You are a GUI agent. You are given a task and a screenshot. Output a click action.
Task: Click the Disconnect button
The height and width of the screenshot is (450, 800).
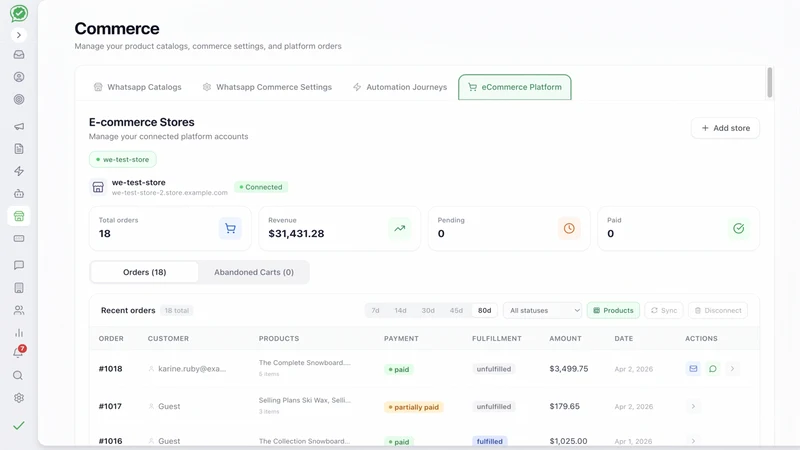[x=718, y=310]
